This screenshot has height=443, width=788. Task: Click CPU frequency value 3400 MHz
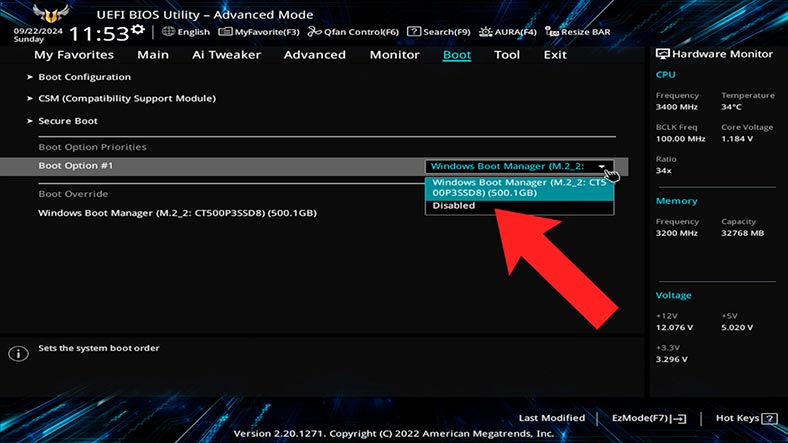coord(676,107)
